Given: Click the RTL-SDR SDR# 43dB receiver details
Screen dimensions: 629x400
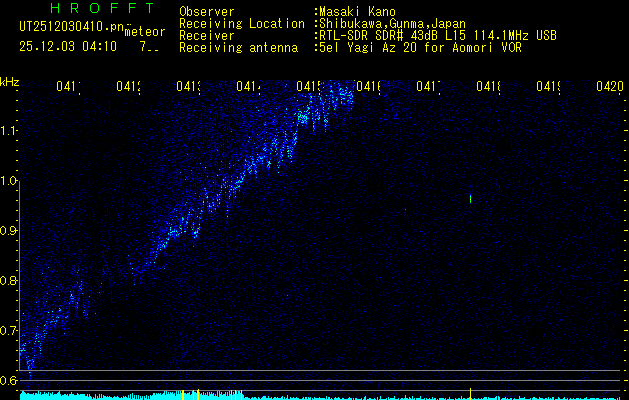Looking at the screenshot, I should [438, 36].
